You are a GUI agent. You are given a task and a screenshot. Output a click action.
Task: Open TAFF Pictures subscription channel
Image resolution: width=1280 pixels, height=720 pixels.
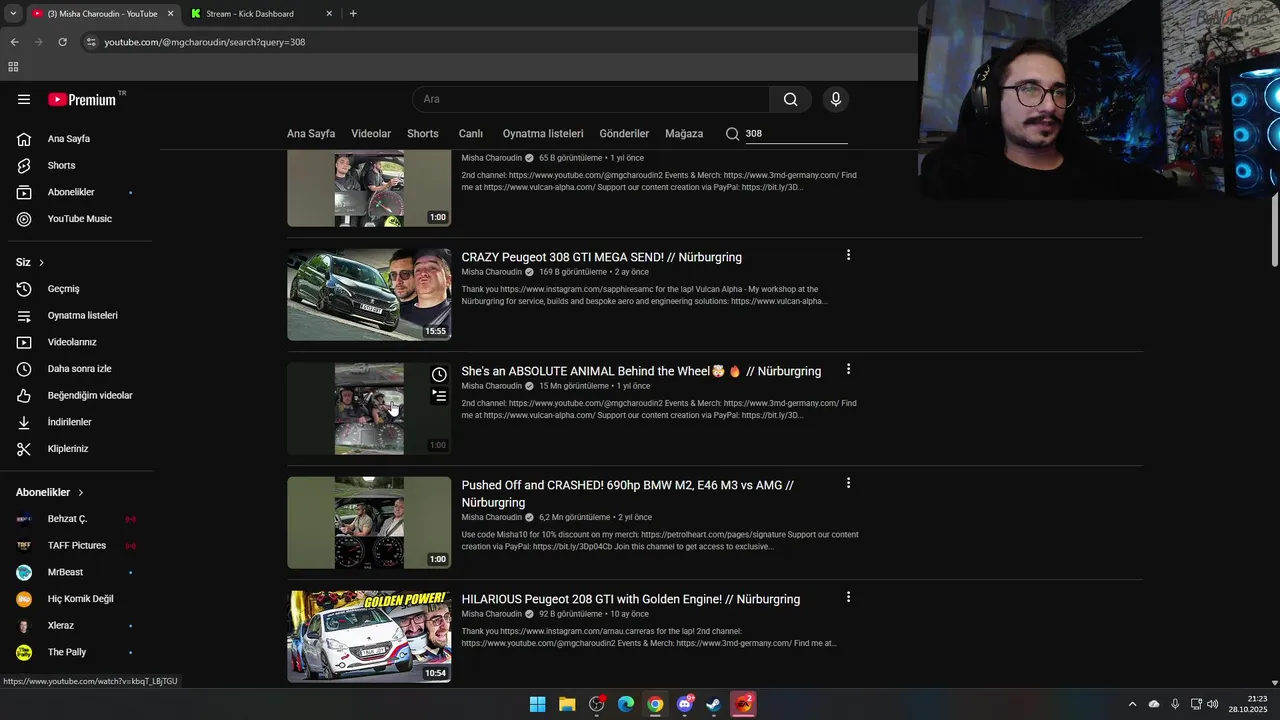point(76,545)
